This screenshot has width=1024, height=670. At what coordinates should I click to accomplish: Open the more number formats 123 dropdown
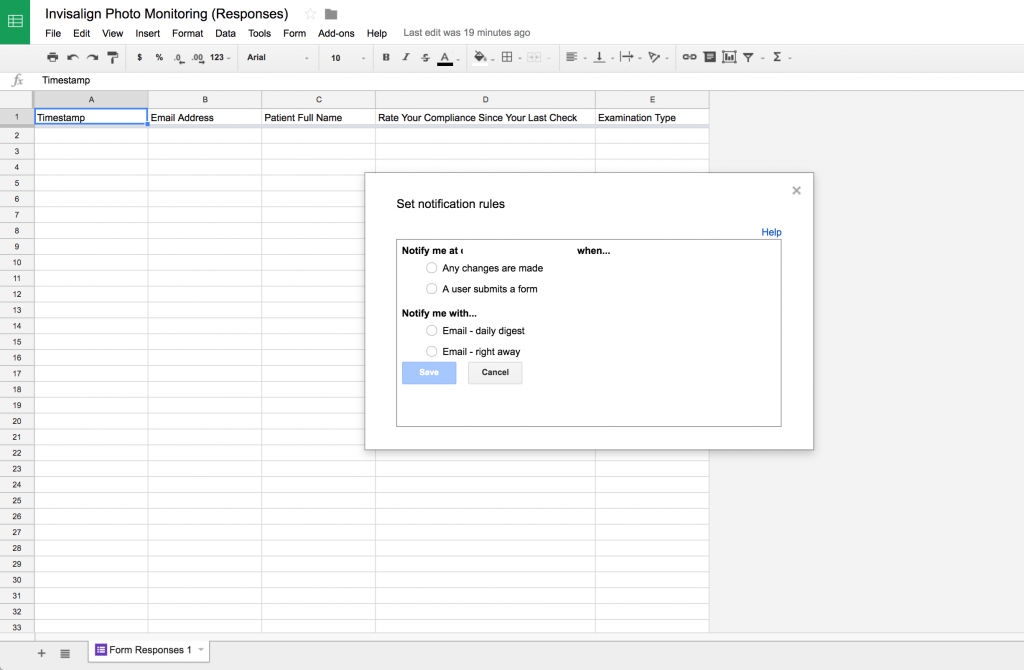click(220, 57)
